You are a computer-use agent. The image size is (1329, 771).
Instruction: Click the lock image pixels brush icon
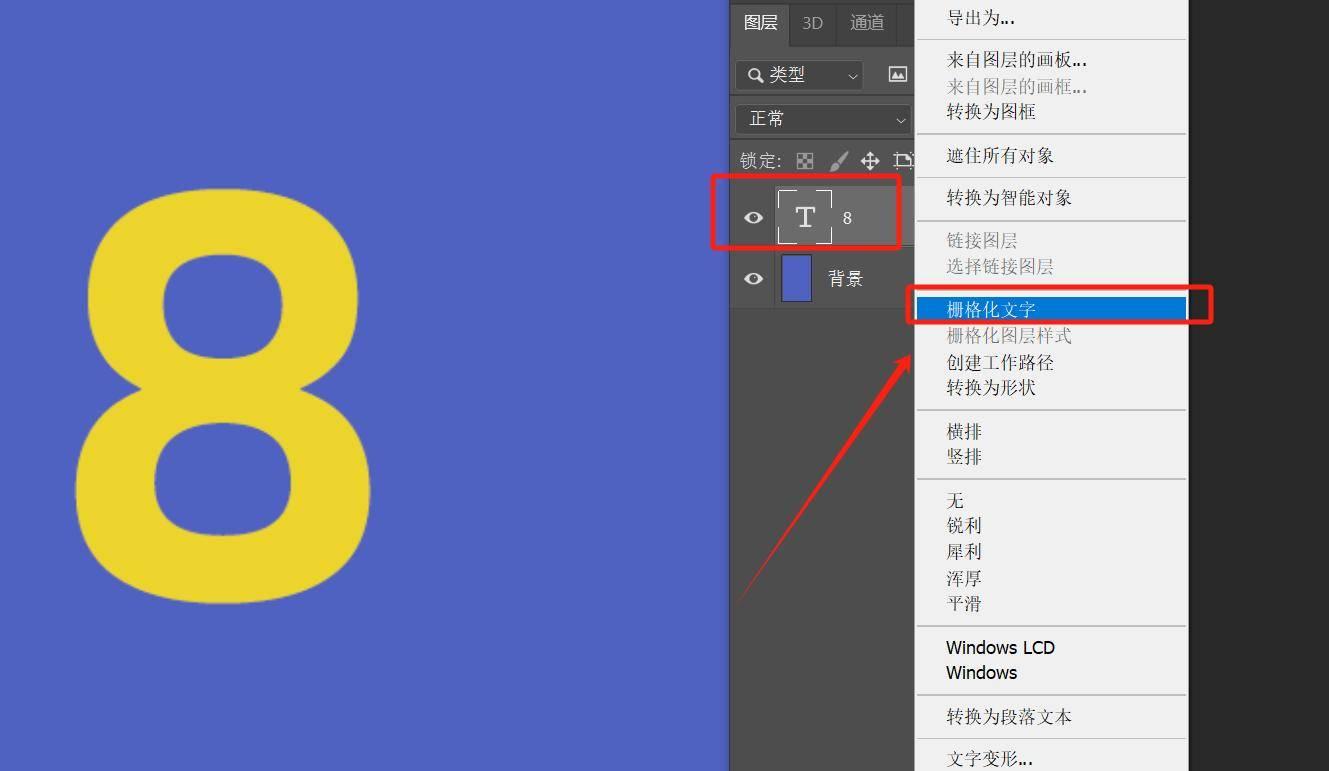(x=838, y=161)
